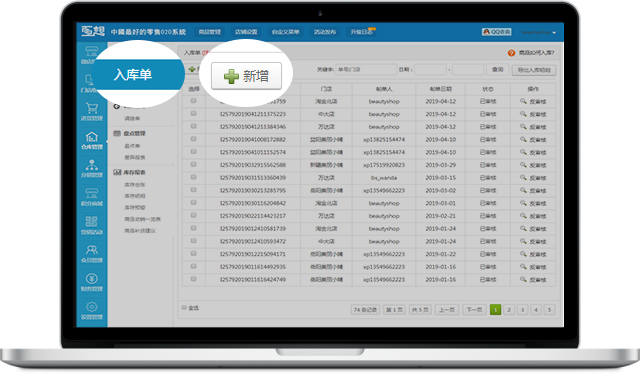Open the end date picker field
The image size is (640, 374).
point(468,70)
